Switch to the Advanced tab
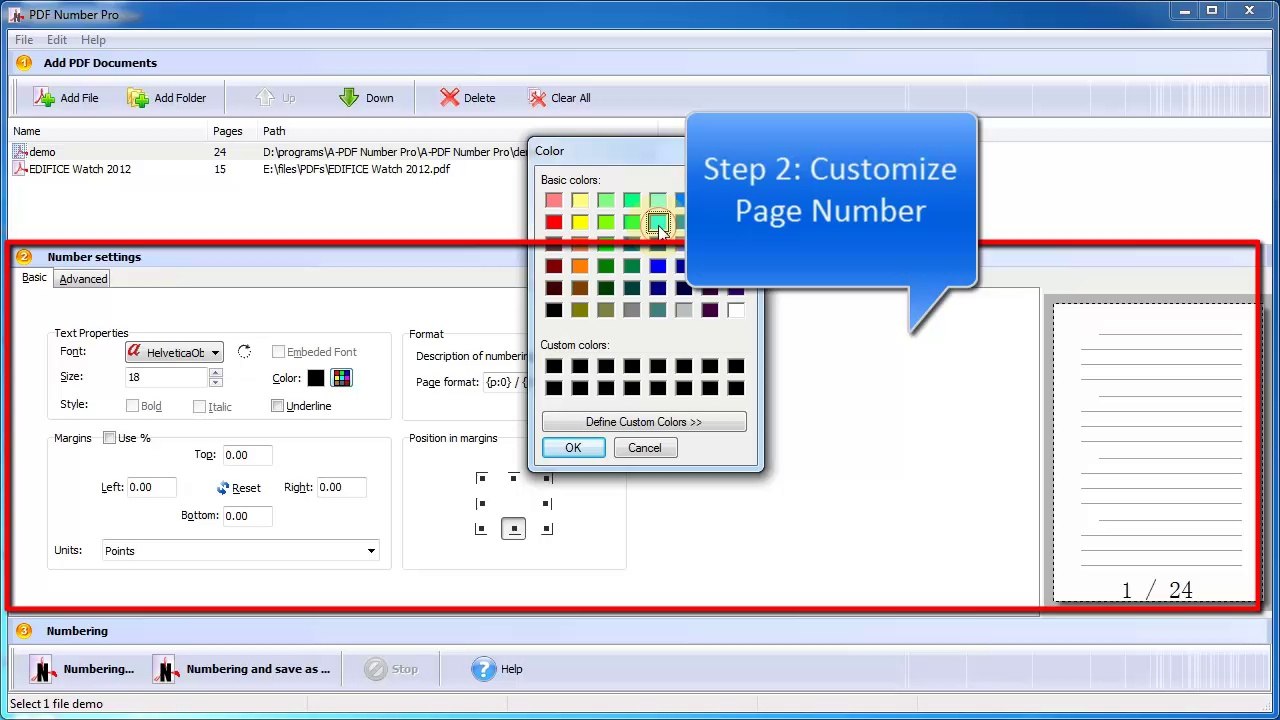The height and width of the screenshot is (720, 1280). (83, 279)
